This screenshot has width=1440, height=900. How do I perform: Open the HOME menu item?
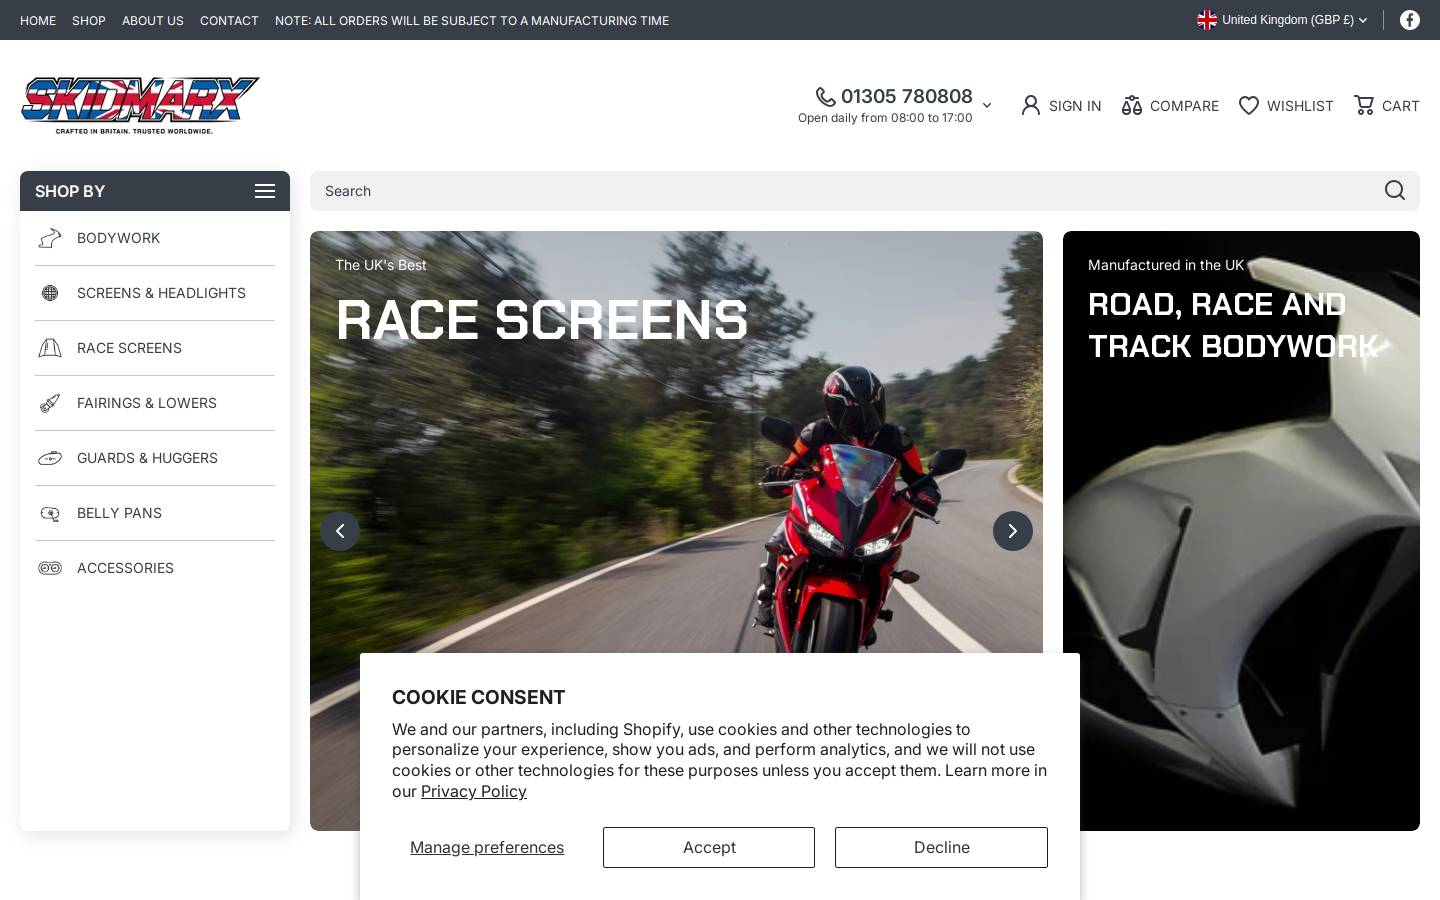coord(38,20)
